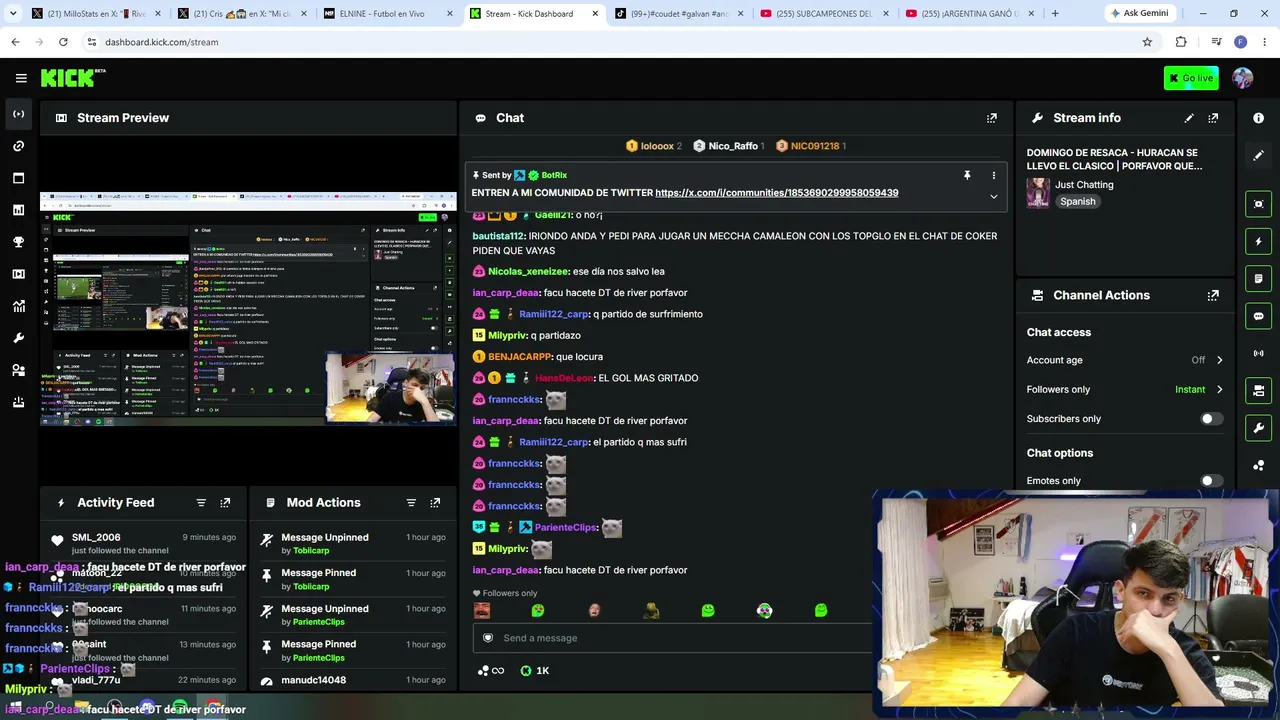Switch to the ARGENTINA GANÓ YouTube tab
The height and width of the screenshot is (720, 1280).
point(970,14)
